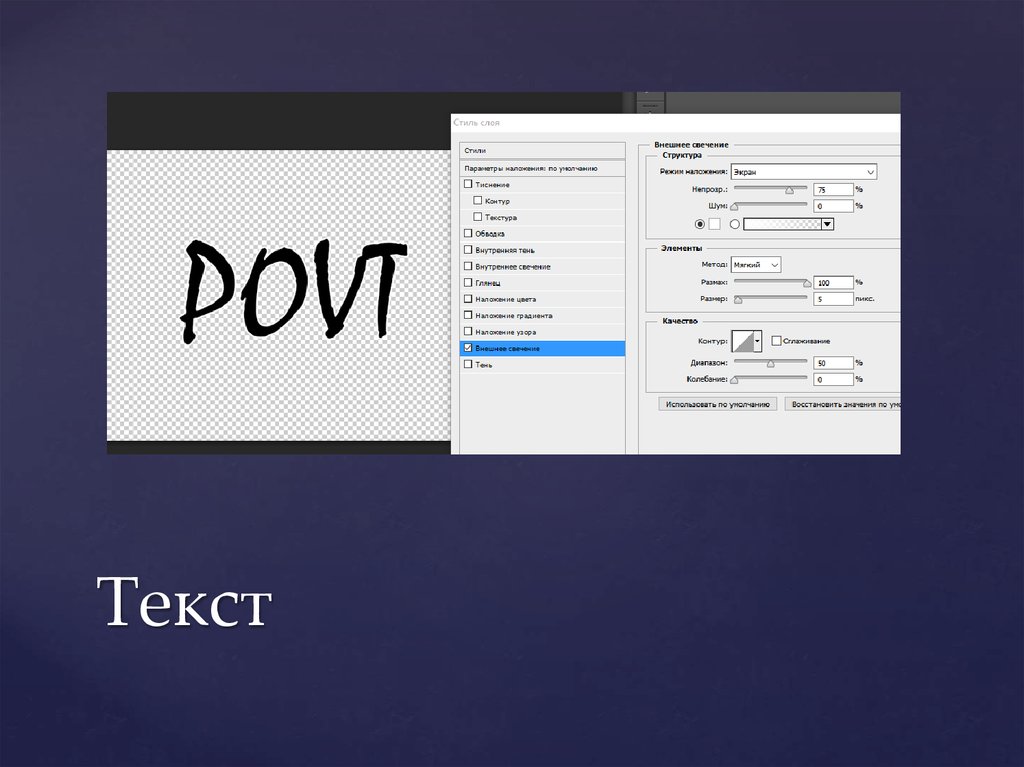Select the gradient radio button
1024x767 pixels.
click(735, 224)
